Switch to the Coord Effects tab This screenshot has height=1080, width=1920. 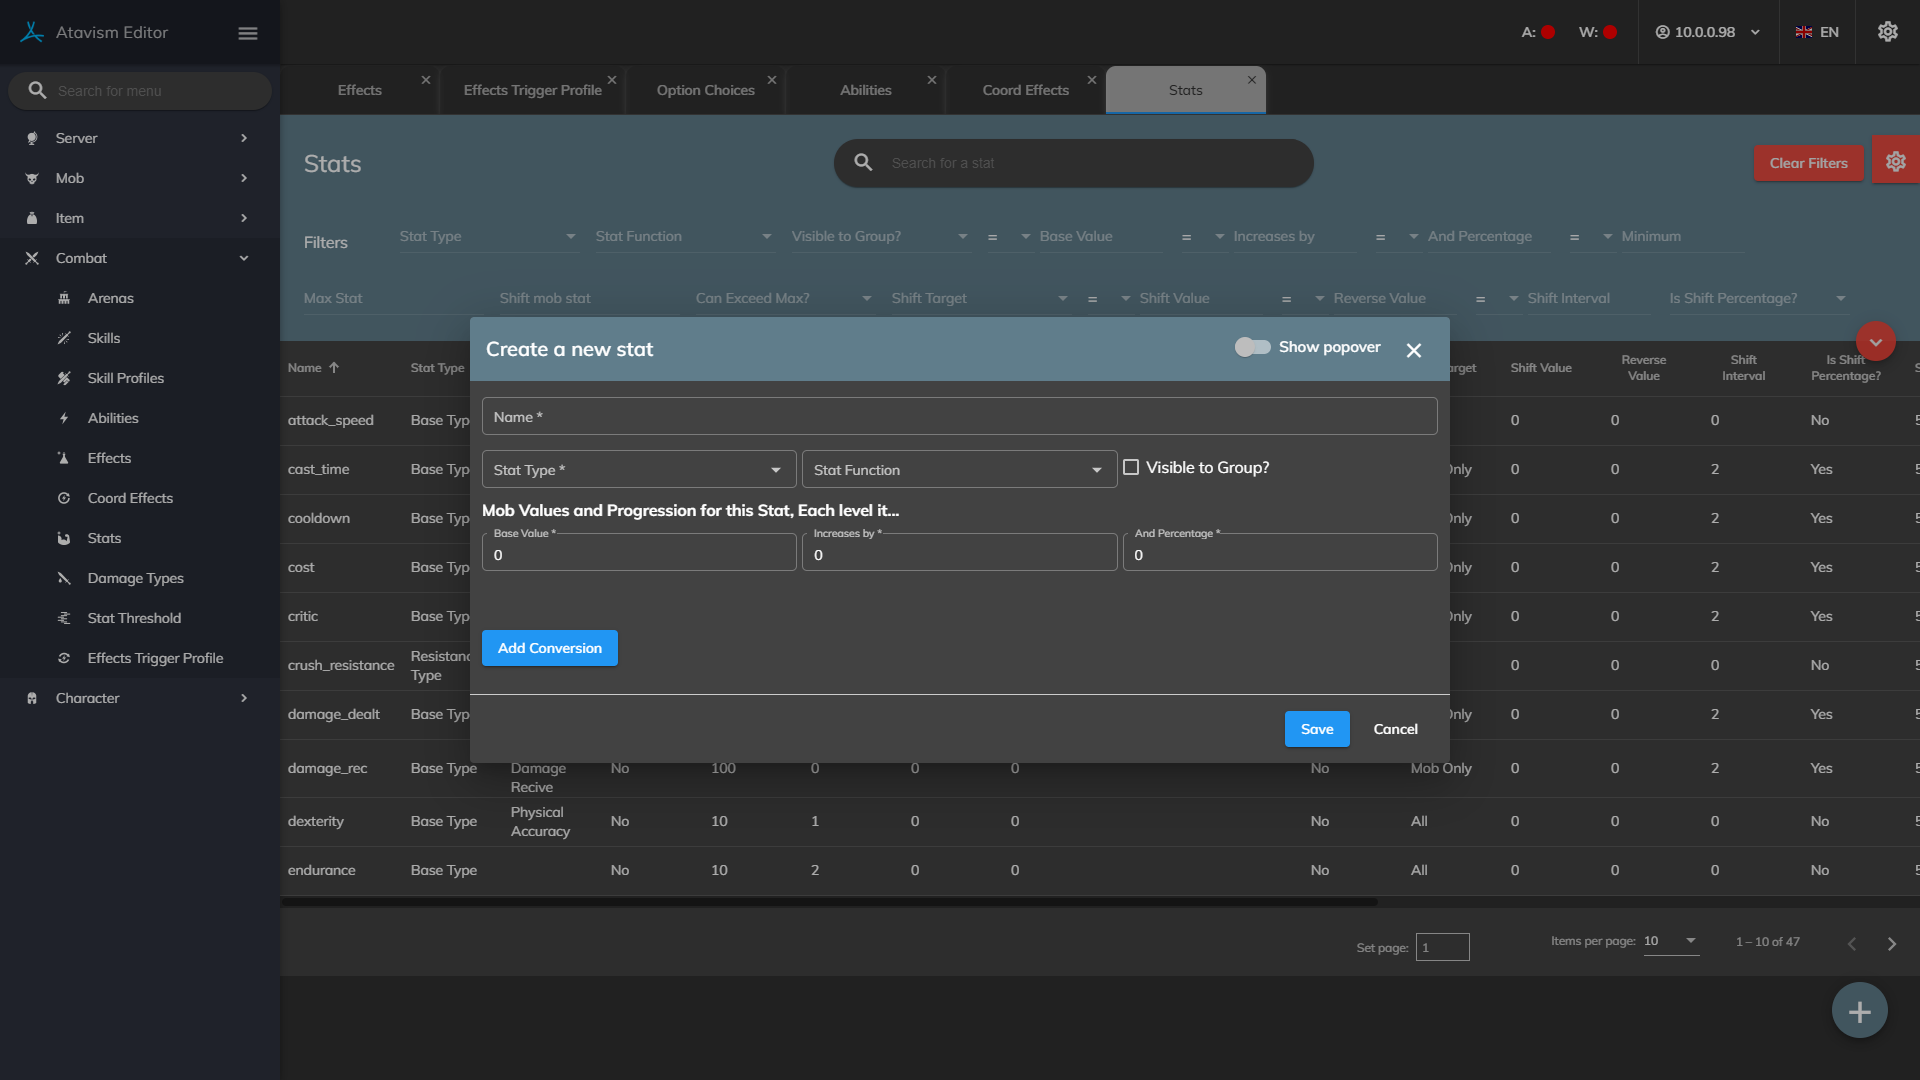click(1025, 90)
